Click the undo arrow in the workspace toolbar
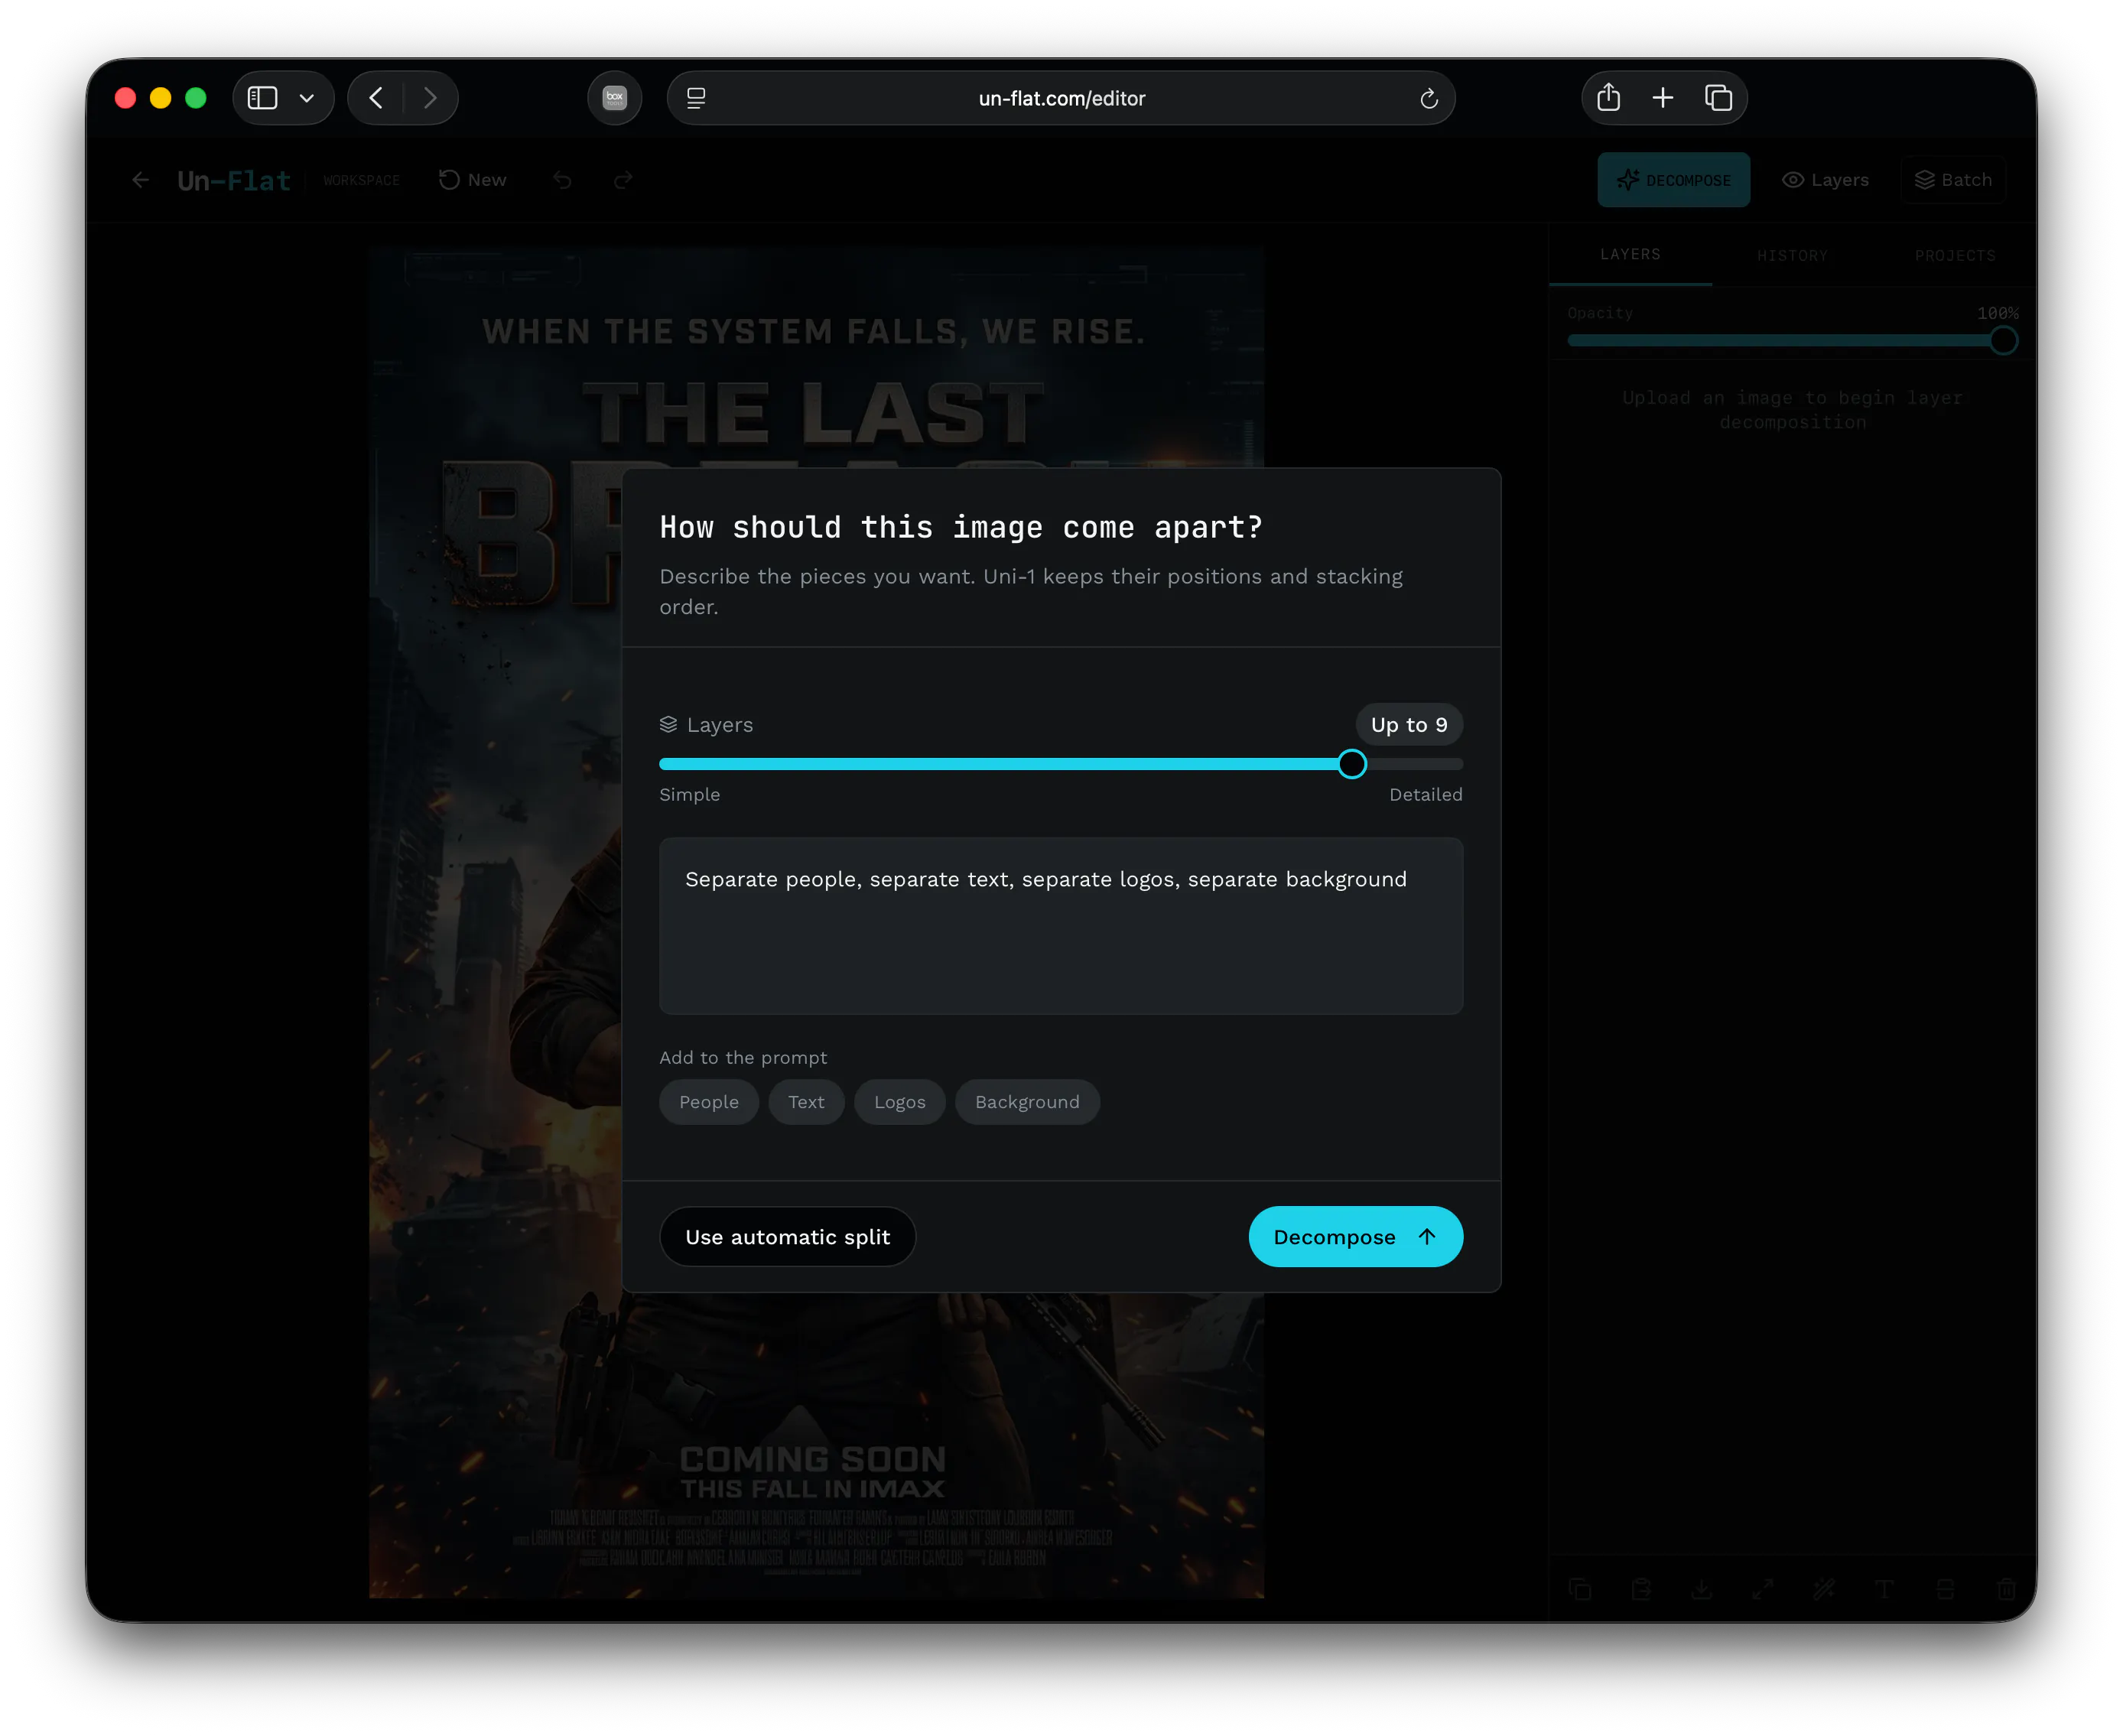The image size is (2123, 1736). (x=562, y=180)
